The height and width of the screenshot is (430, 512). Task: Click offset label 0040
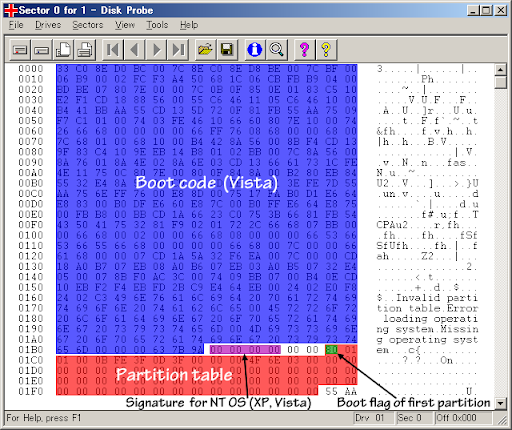[x=31, y=110]
